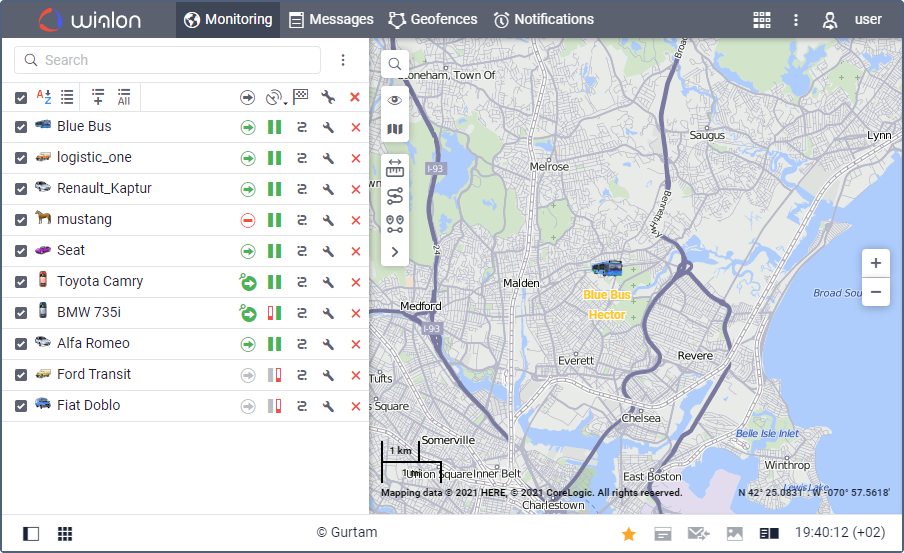The width and height of the screenshot is (904, 553).
Task: Open options menu beside search field
Action: click(x=343, y=60)
